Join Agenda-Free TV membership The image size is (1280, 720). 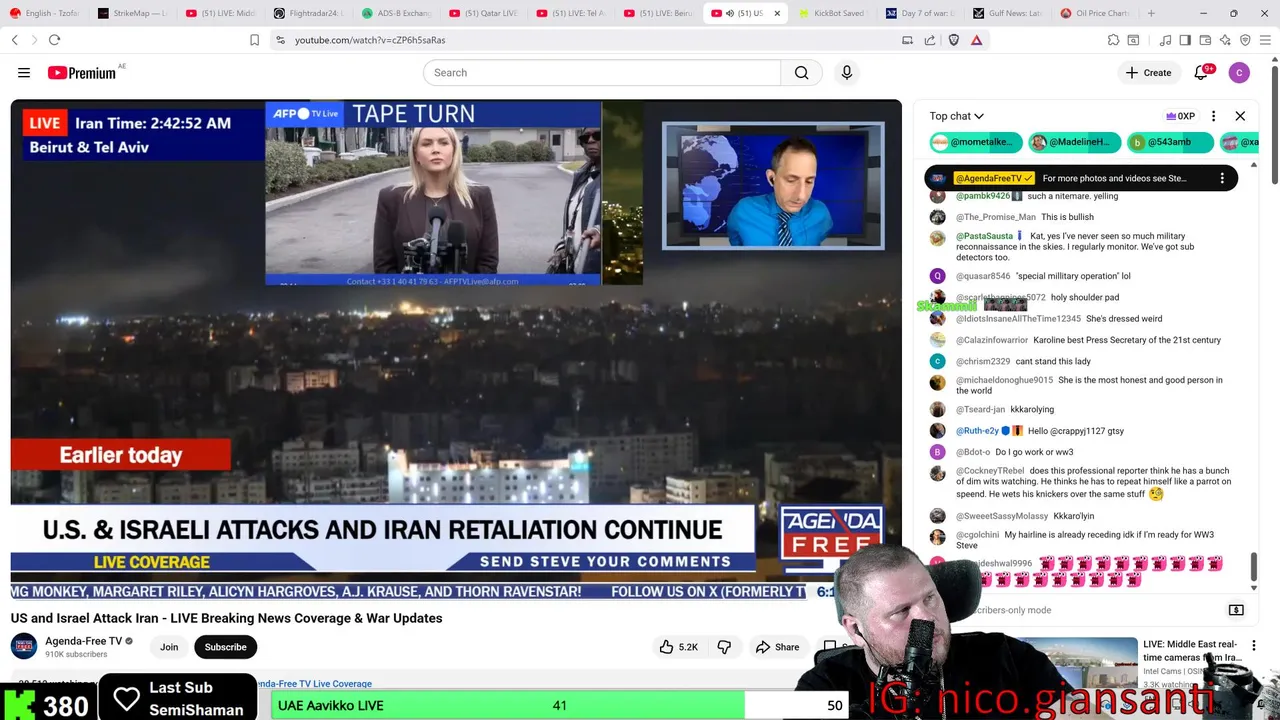[x=169, y=647]
